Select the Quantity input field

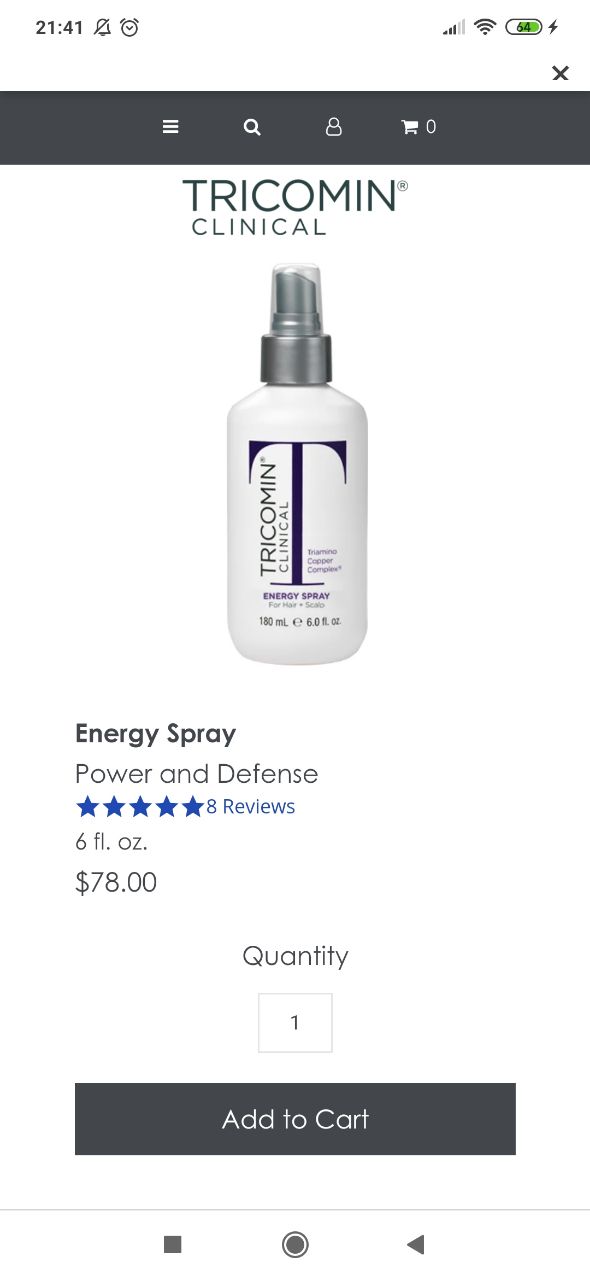[x=295, y=1022]
